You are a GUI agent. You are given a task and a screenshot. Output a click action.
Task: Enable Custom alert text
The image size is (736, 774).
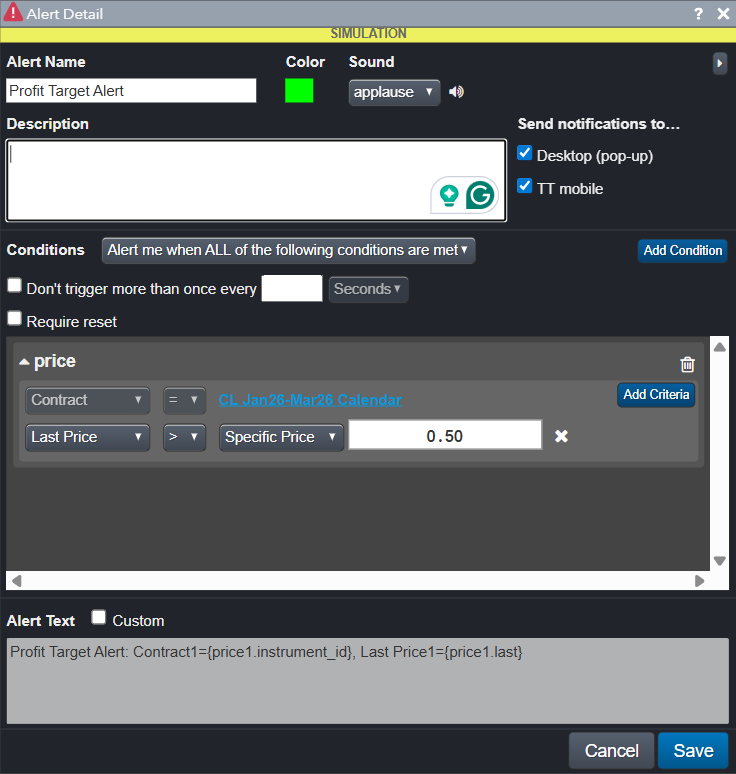pos(99,618)
